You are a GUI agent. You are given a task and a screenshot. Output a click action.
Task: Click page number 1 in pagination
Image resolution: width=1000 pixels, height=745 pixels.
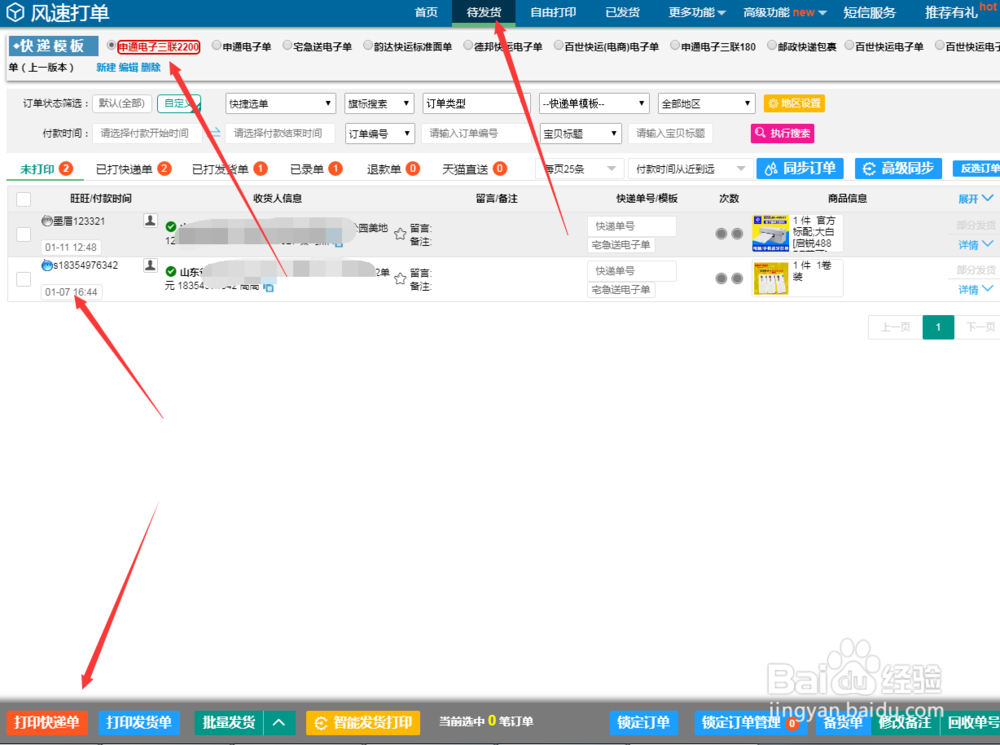click(938, 327)
